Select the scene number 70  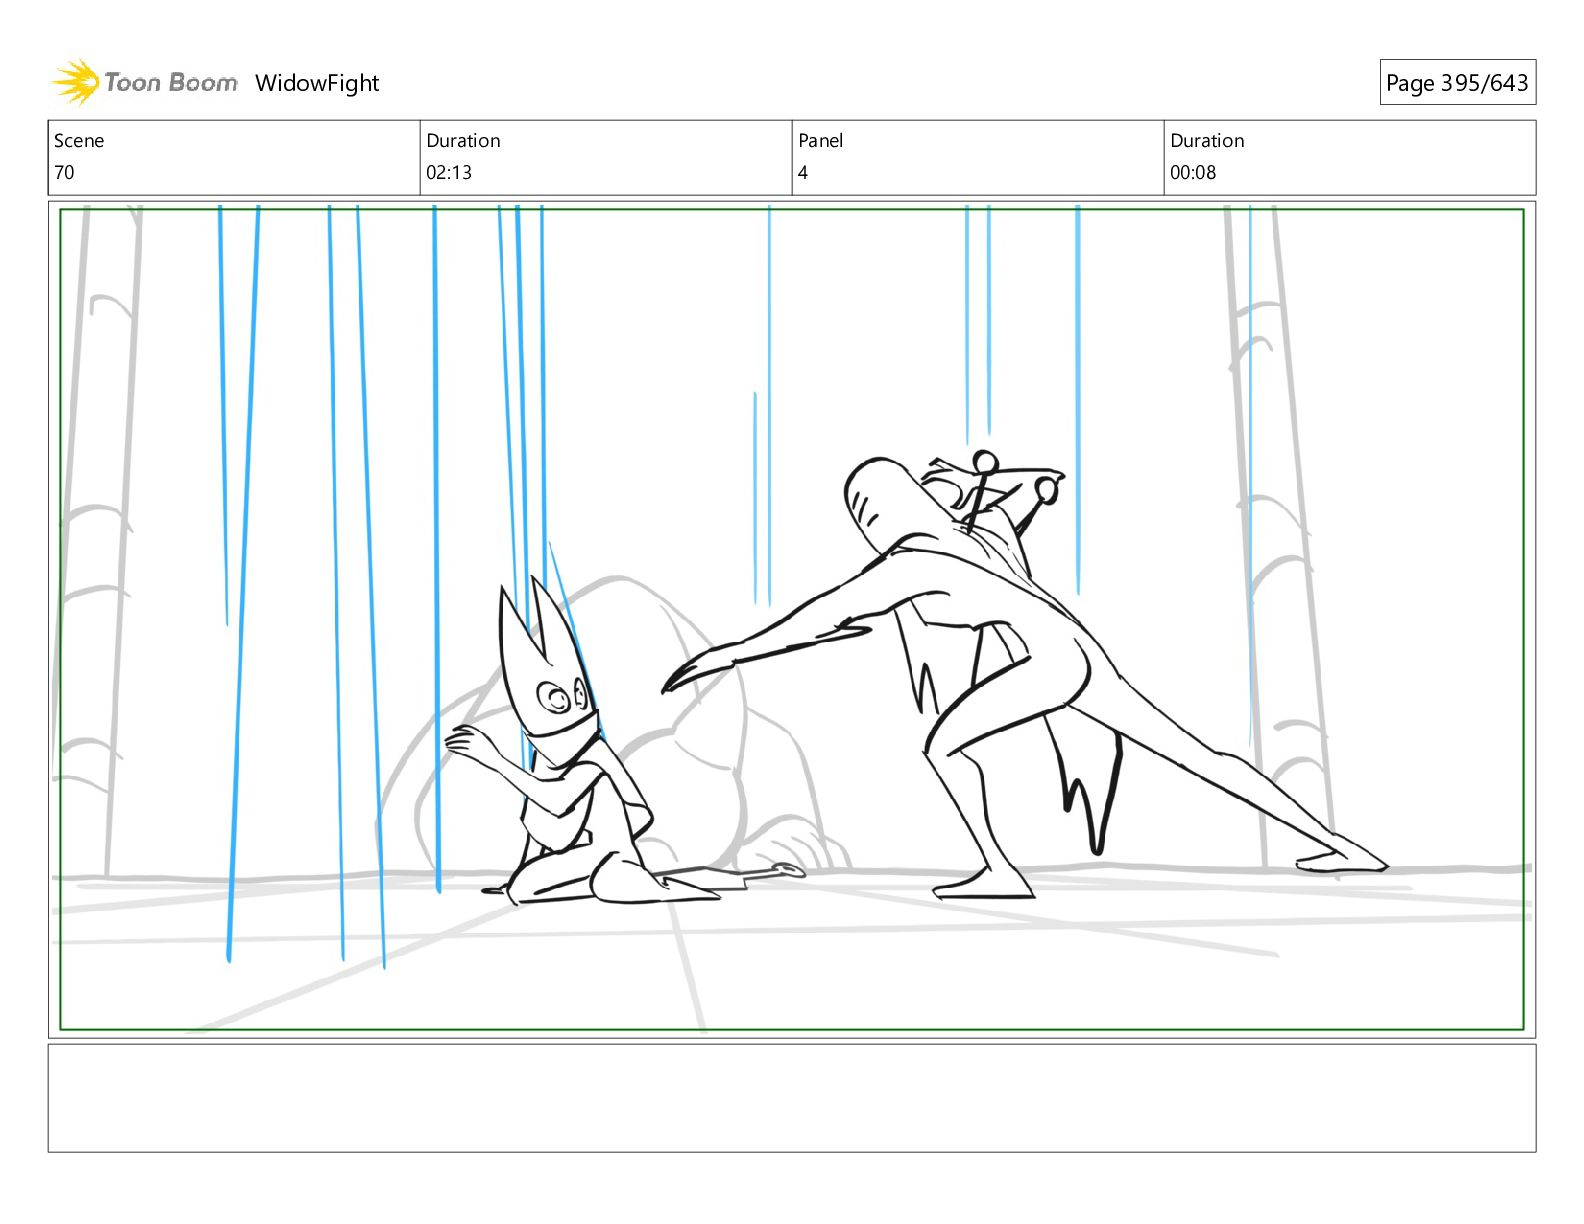(x=64, y=172)
